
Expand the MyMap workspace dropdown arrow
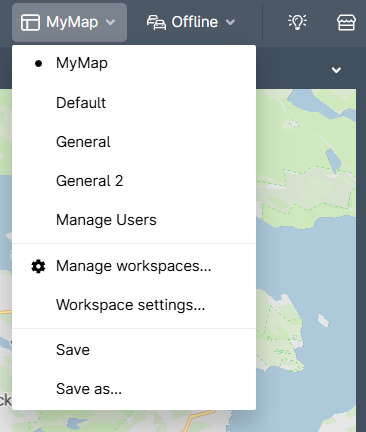(110, 23)
